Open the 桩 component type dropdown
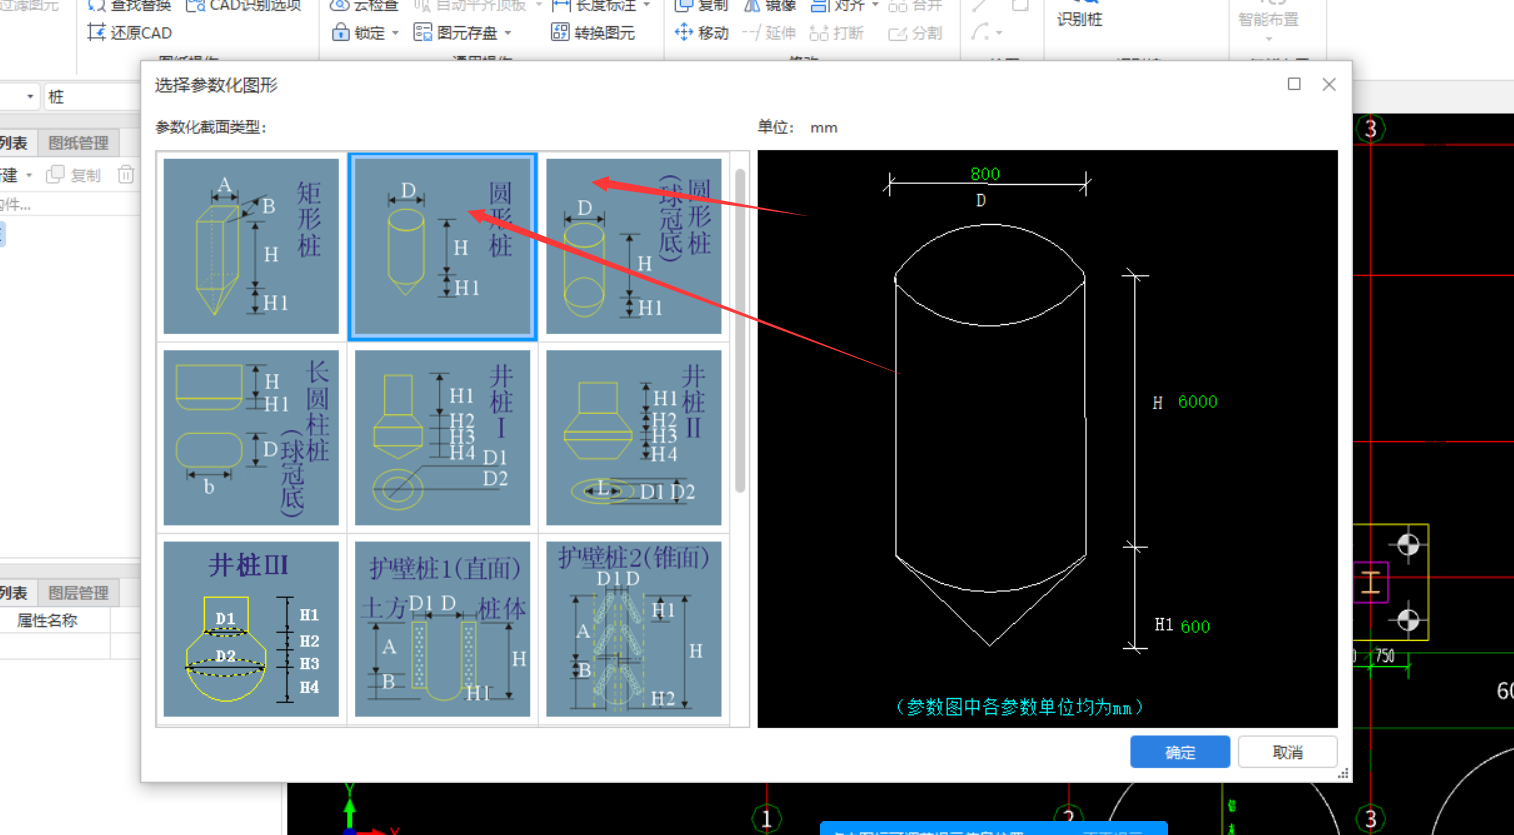Screen dimensions: 1514x835 pos(92,97)
